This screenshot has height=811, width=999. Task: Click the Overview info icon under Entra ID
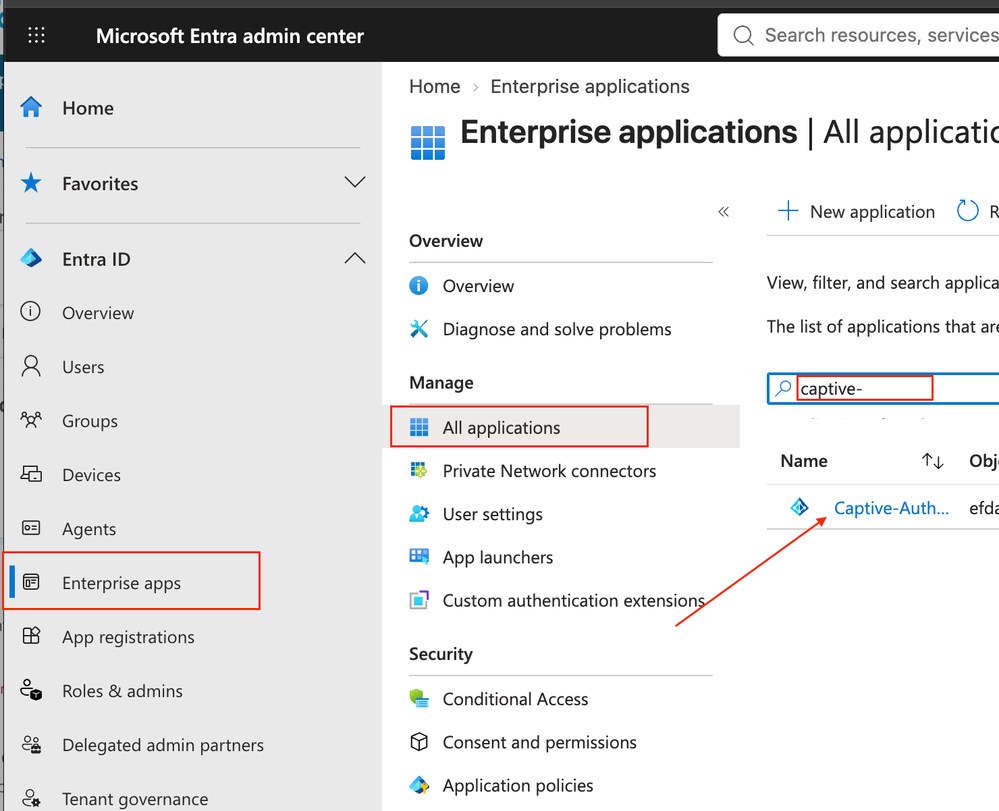point(31,312)
